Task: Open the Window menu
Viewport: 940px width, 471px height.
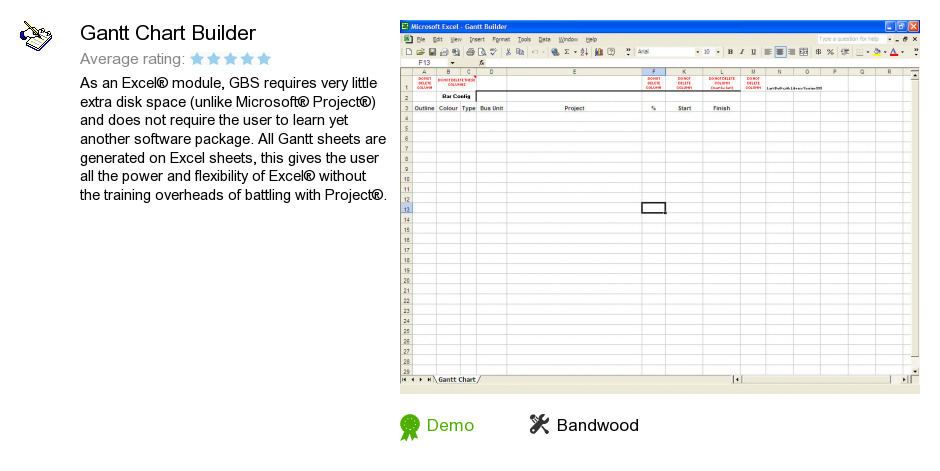Action: pyautogui.click(x=568, y=40)
